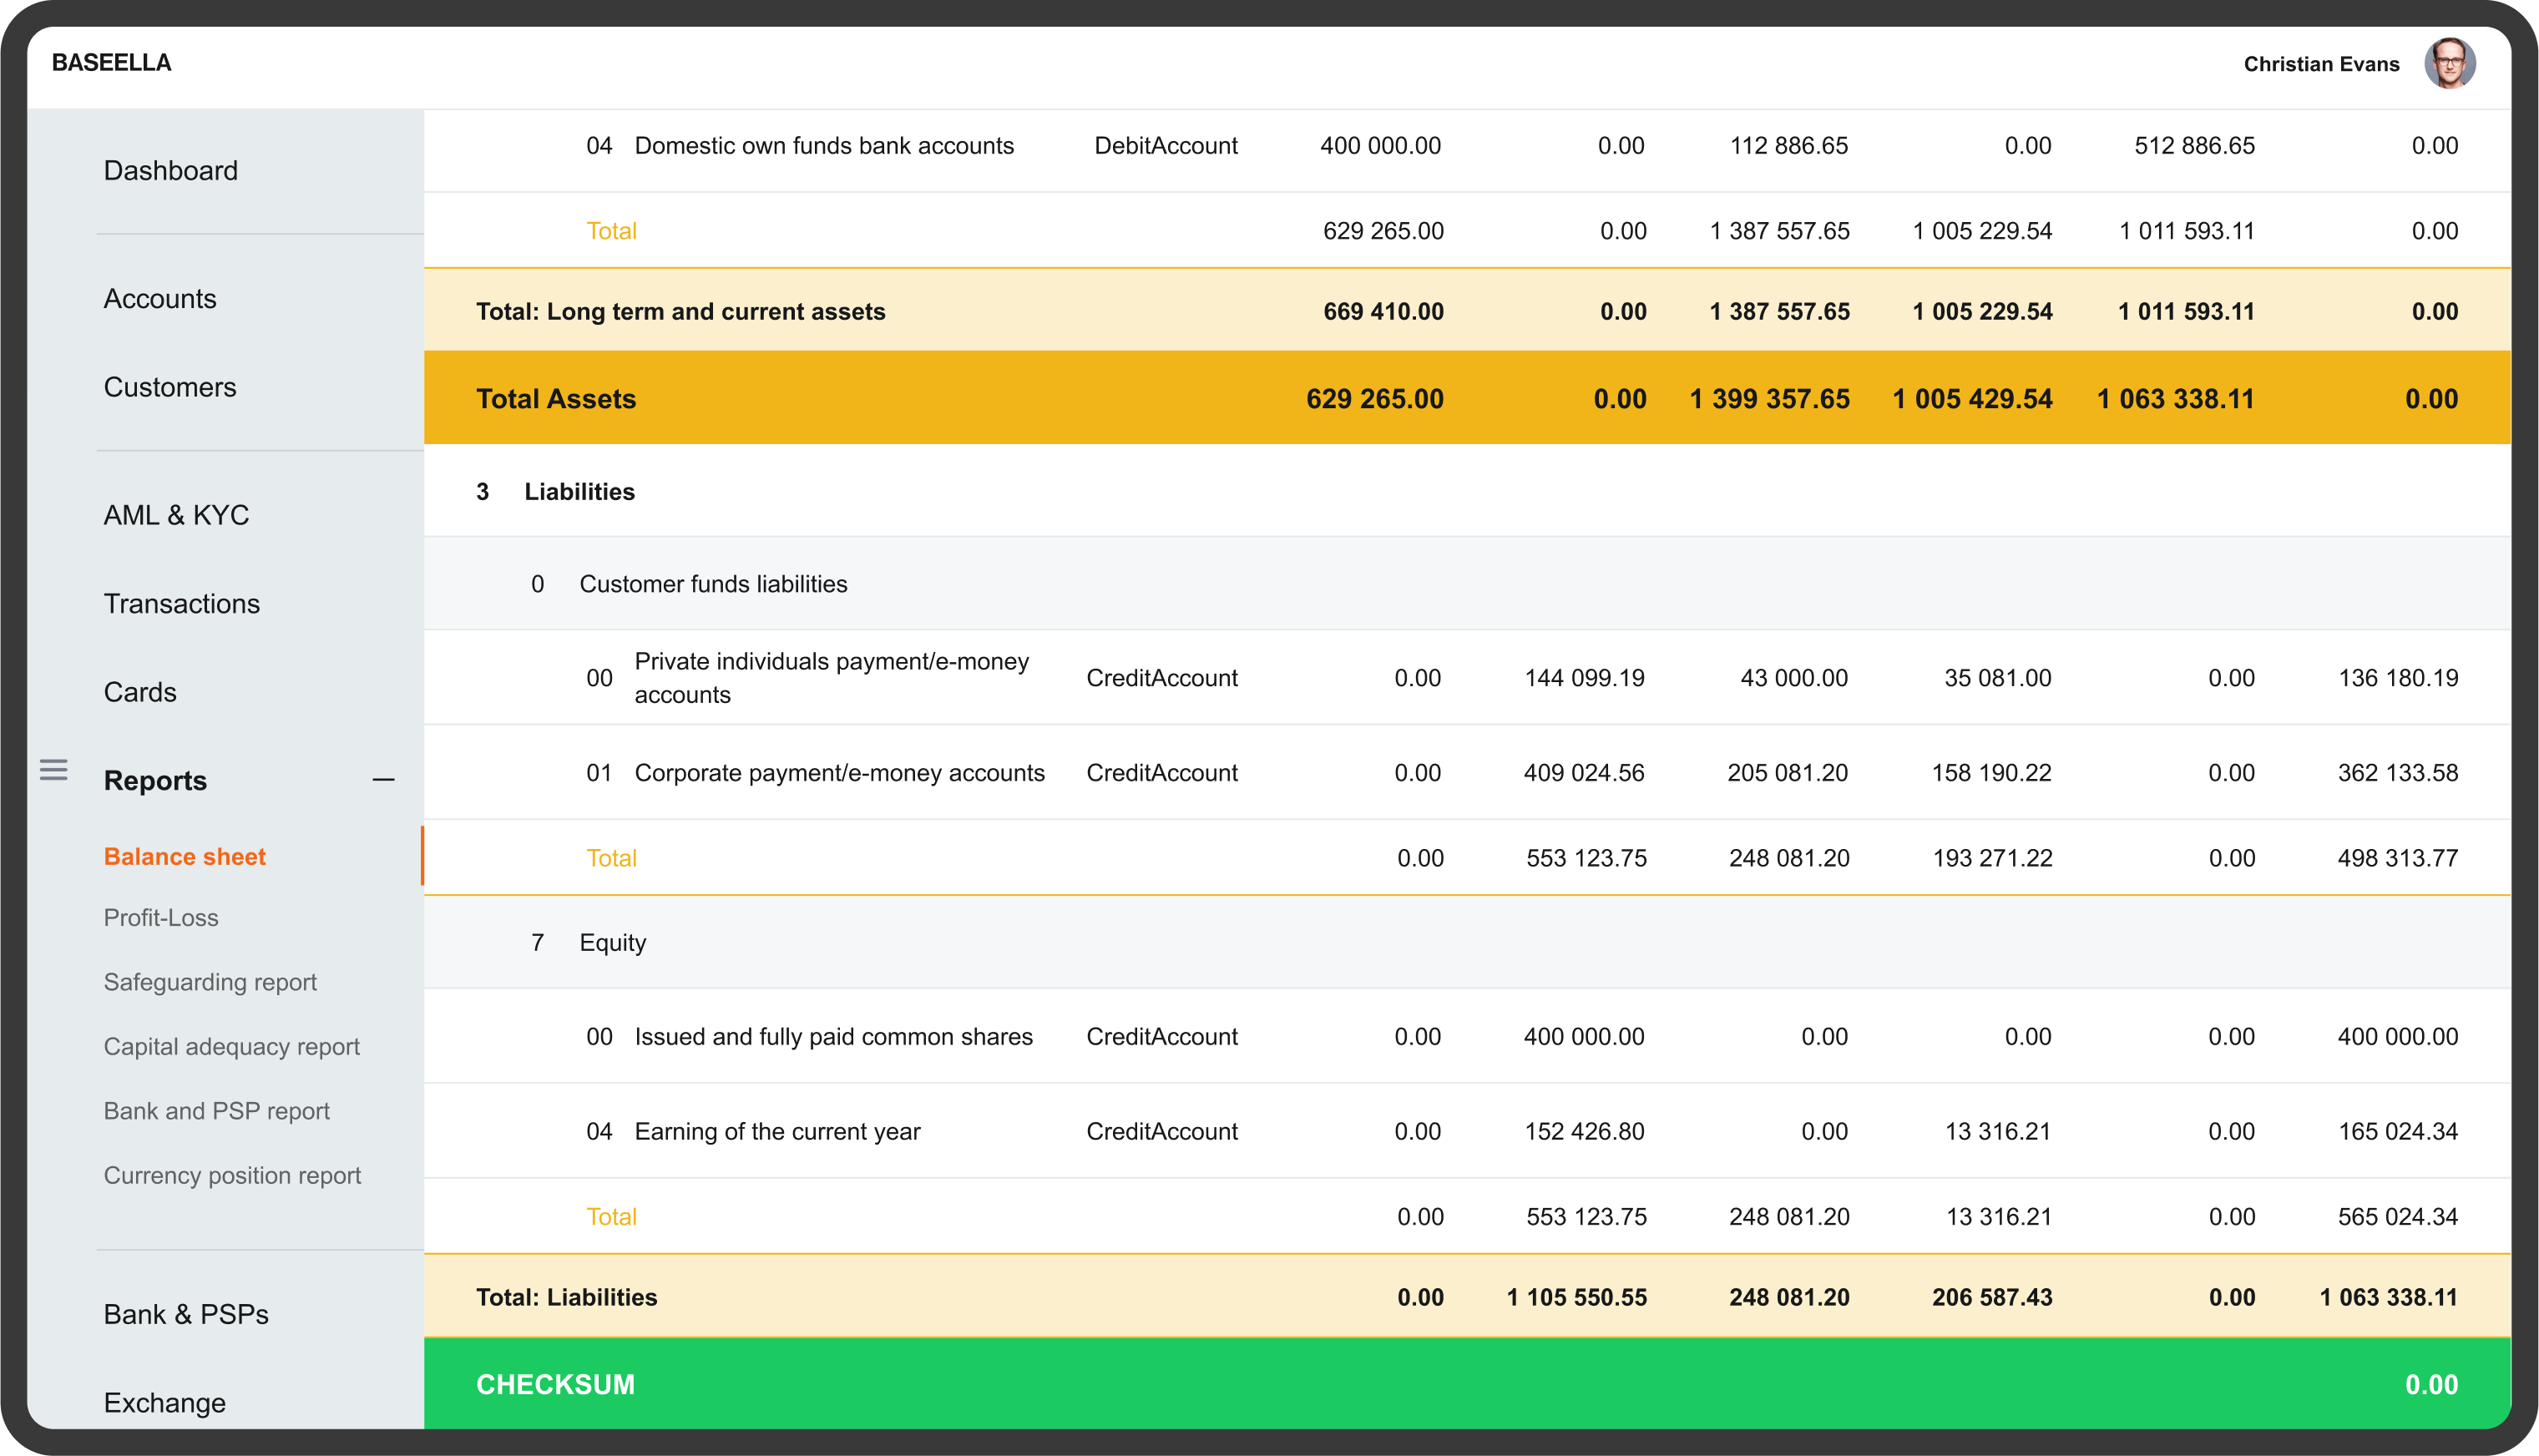The width and height of the screenshot is (2539, 1456).
Task: Open the Profit-Loss report
Action: pyautogui.click(x=161, y=918)
